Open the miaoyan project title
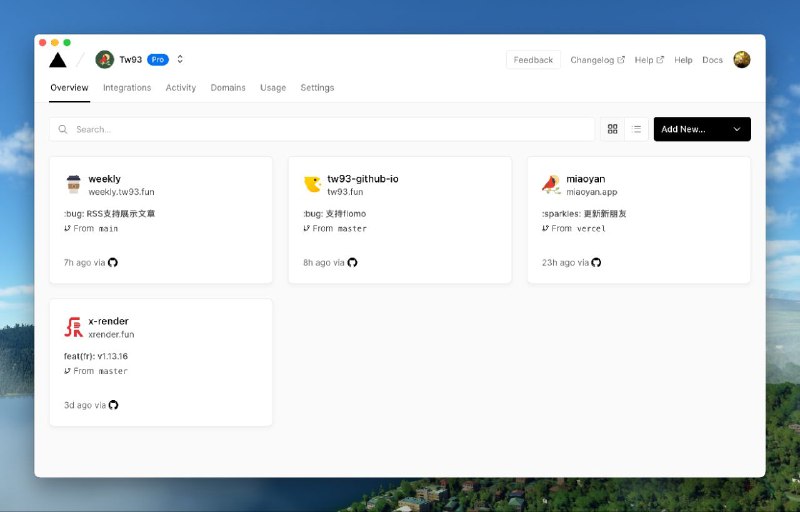 pos(586,179)
